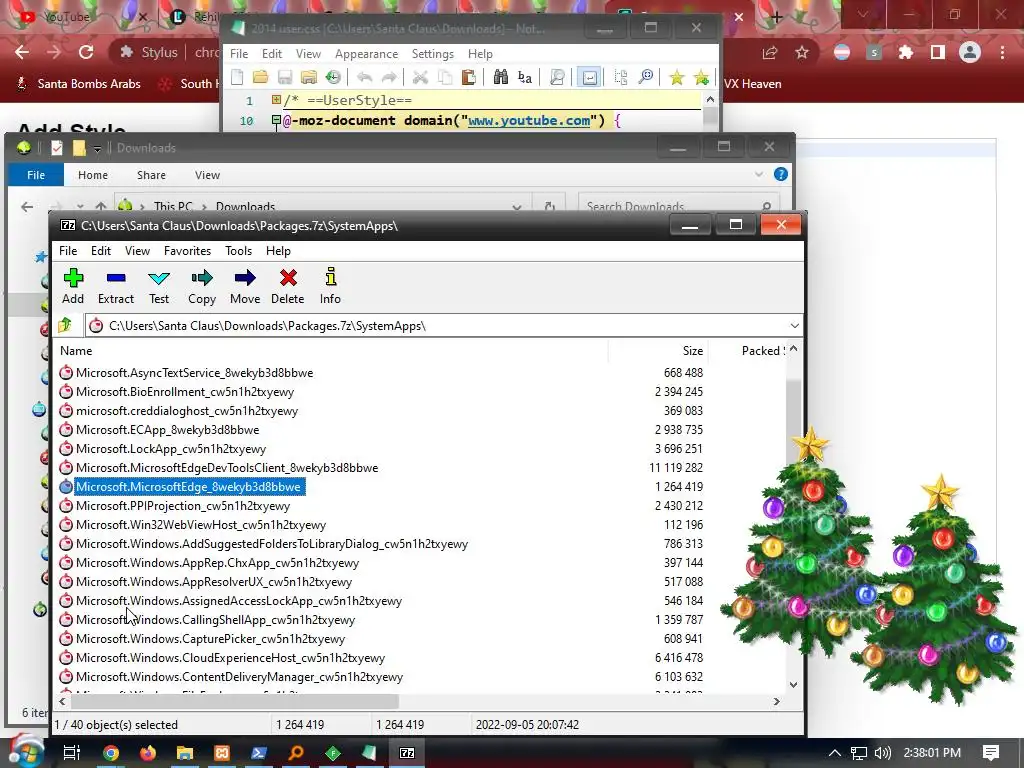This screenshot has width=1024, height=768.
Task: Click zoom-in magnifier icon in Notepad2 toolbar
Action: click(x=646, y=78)
